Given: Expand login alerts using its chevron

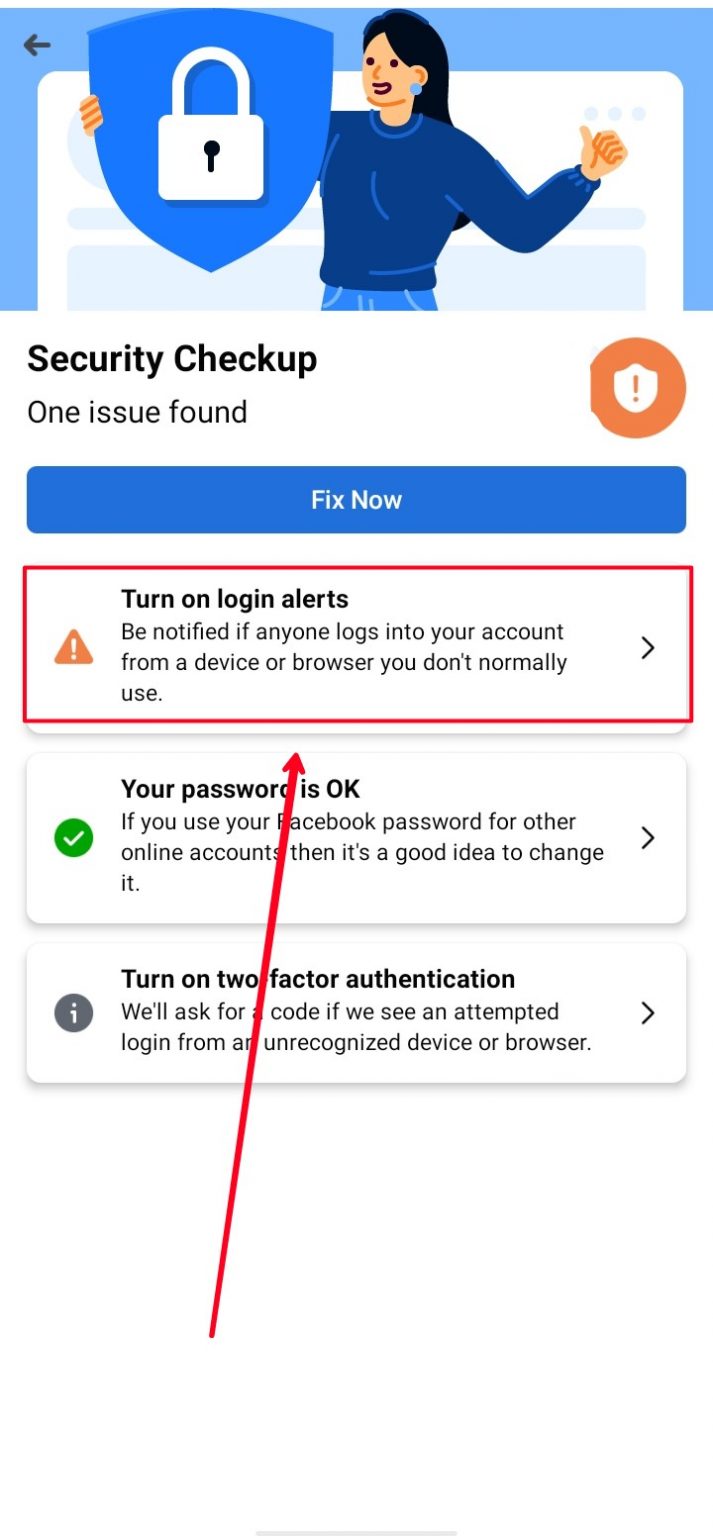Looking at the screenshot, I should pos(648,648).
